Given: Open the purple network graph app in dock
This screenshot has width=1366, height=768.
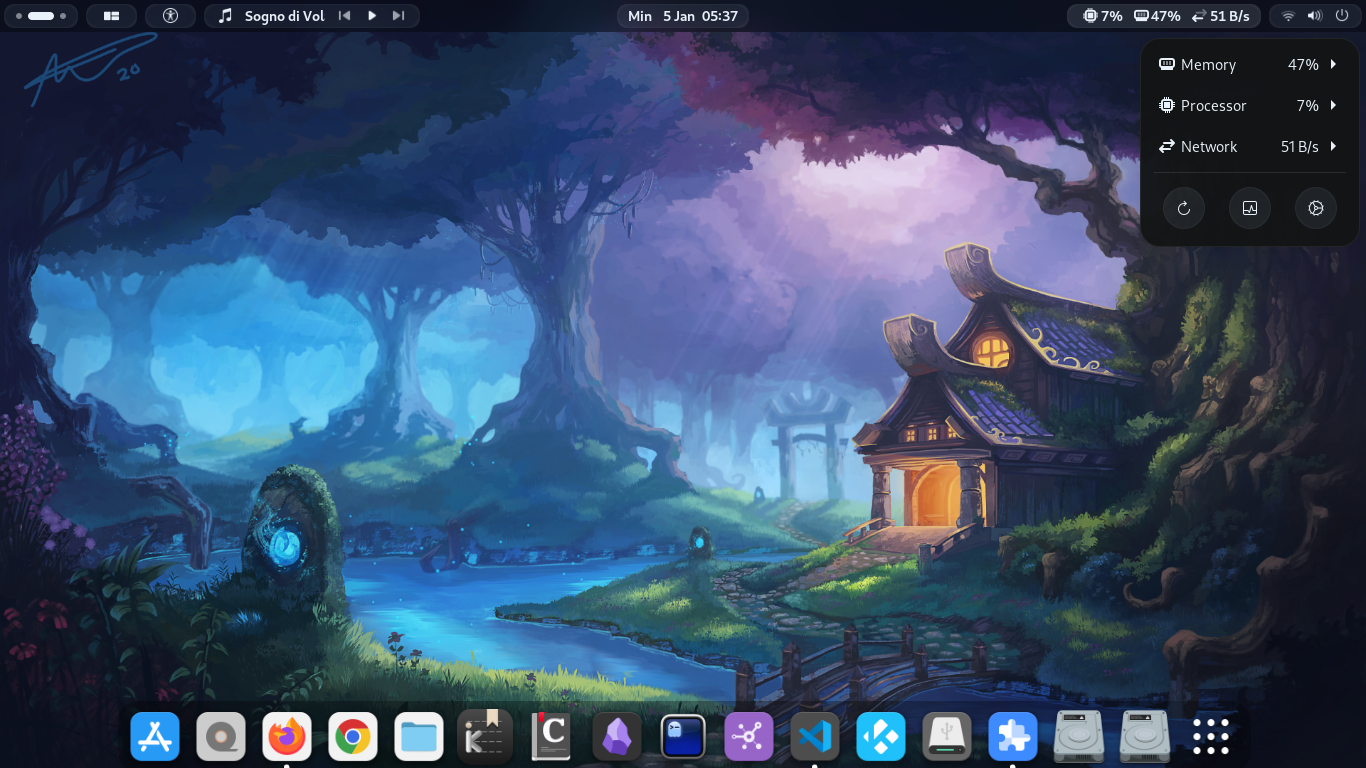Looking at the screenshot, I should tap(749, 737).
